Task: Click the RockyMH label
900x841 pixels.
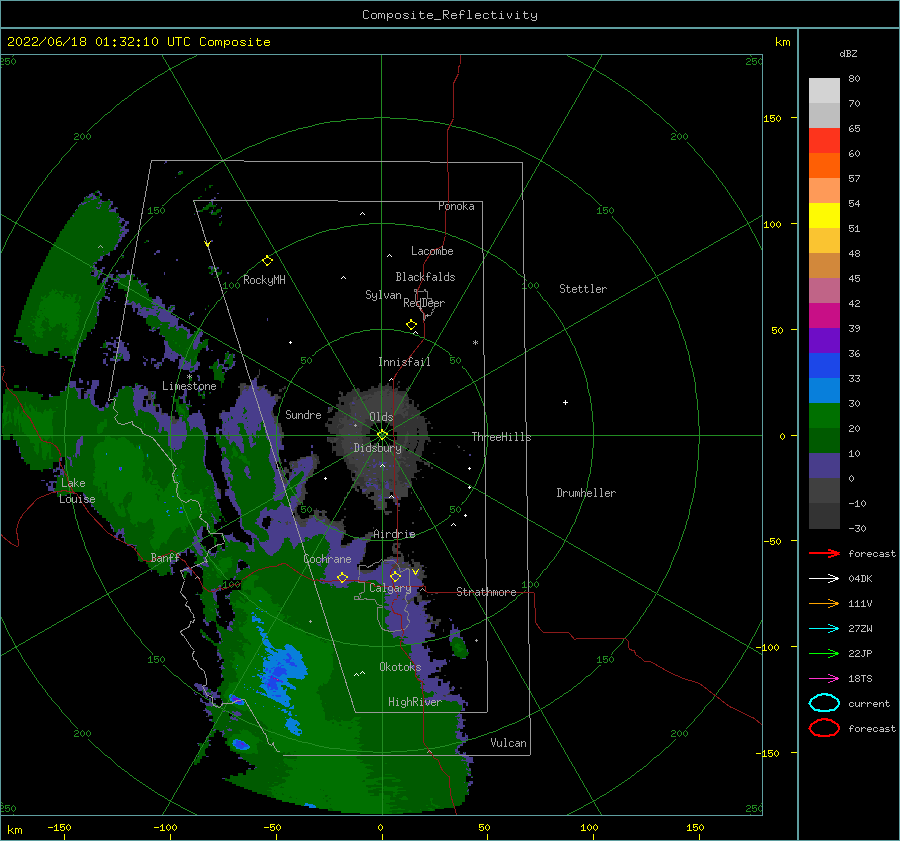Action: point(264,280)
